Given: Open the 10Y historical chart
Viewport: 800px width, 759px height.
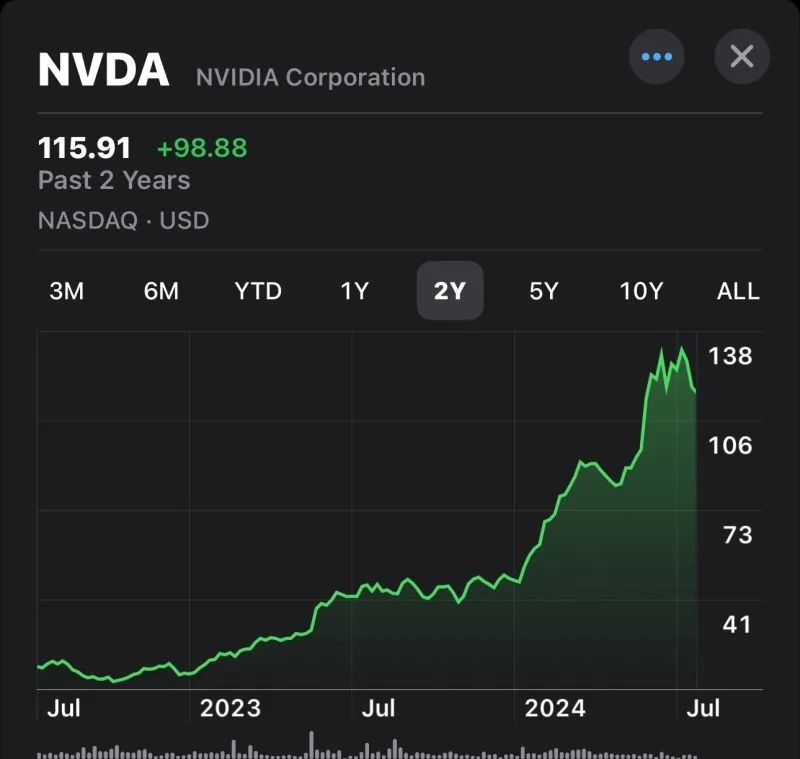Looking at the screenshot, I should 640,291.
